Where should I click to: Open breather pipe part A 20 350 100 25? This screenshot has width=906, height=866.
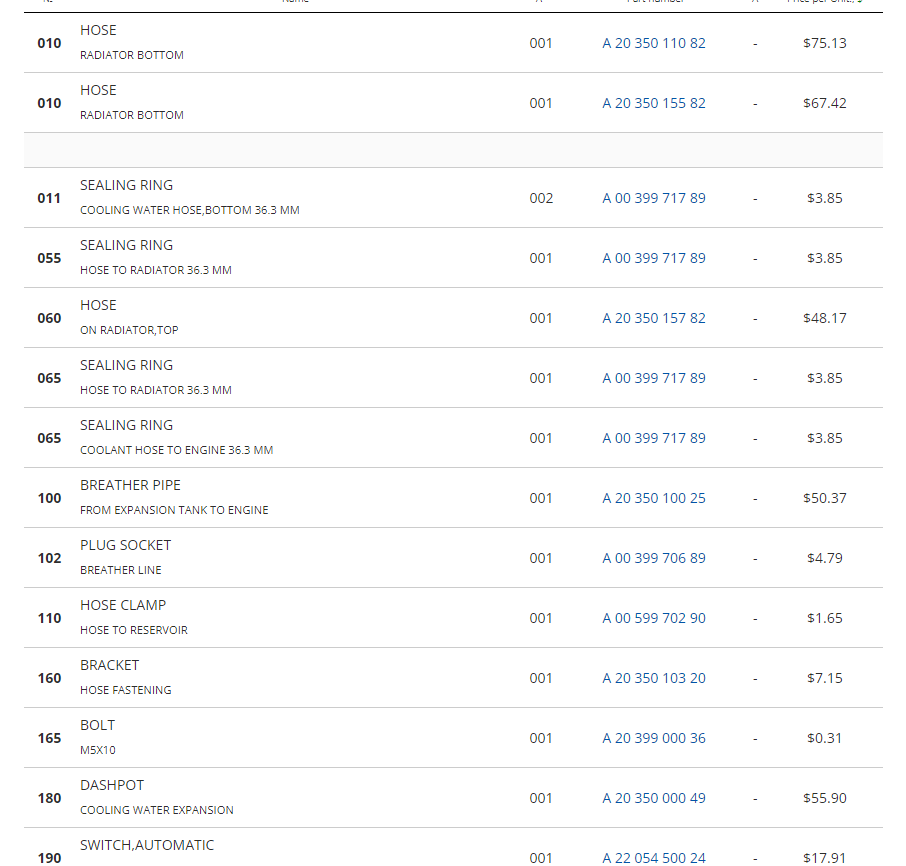654,498
